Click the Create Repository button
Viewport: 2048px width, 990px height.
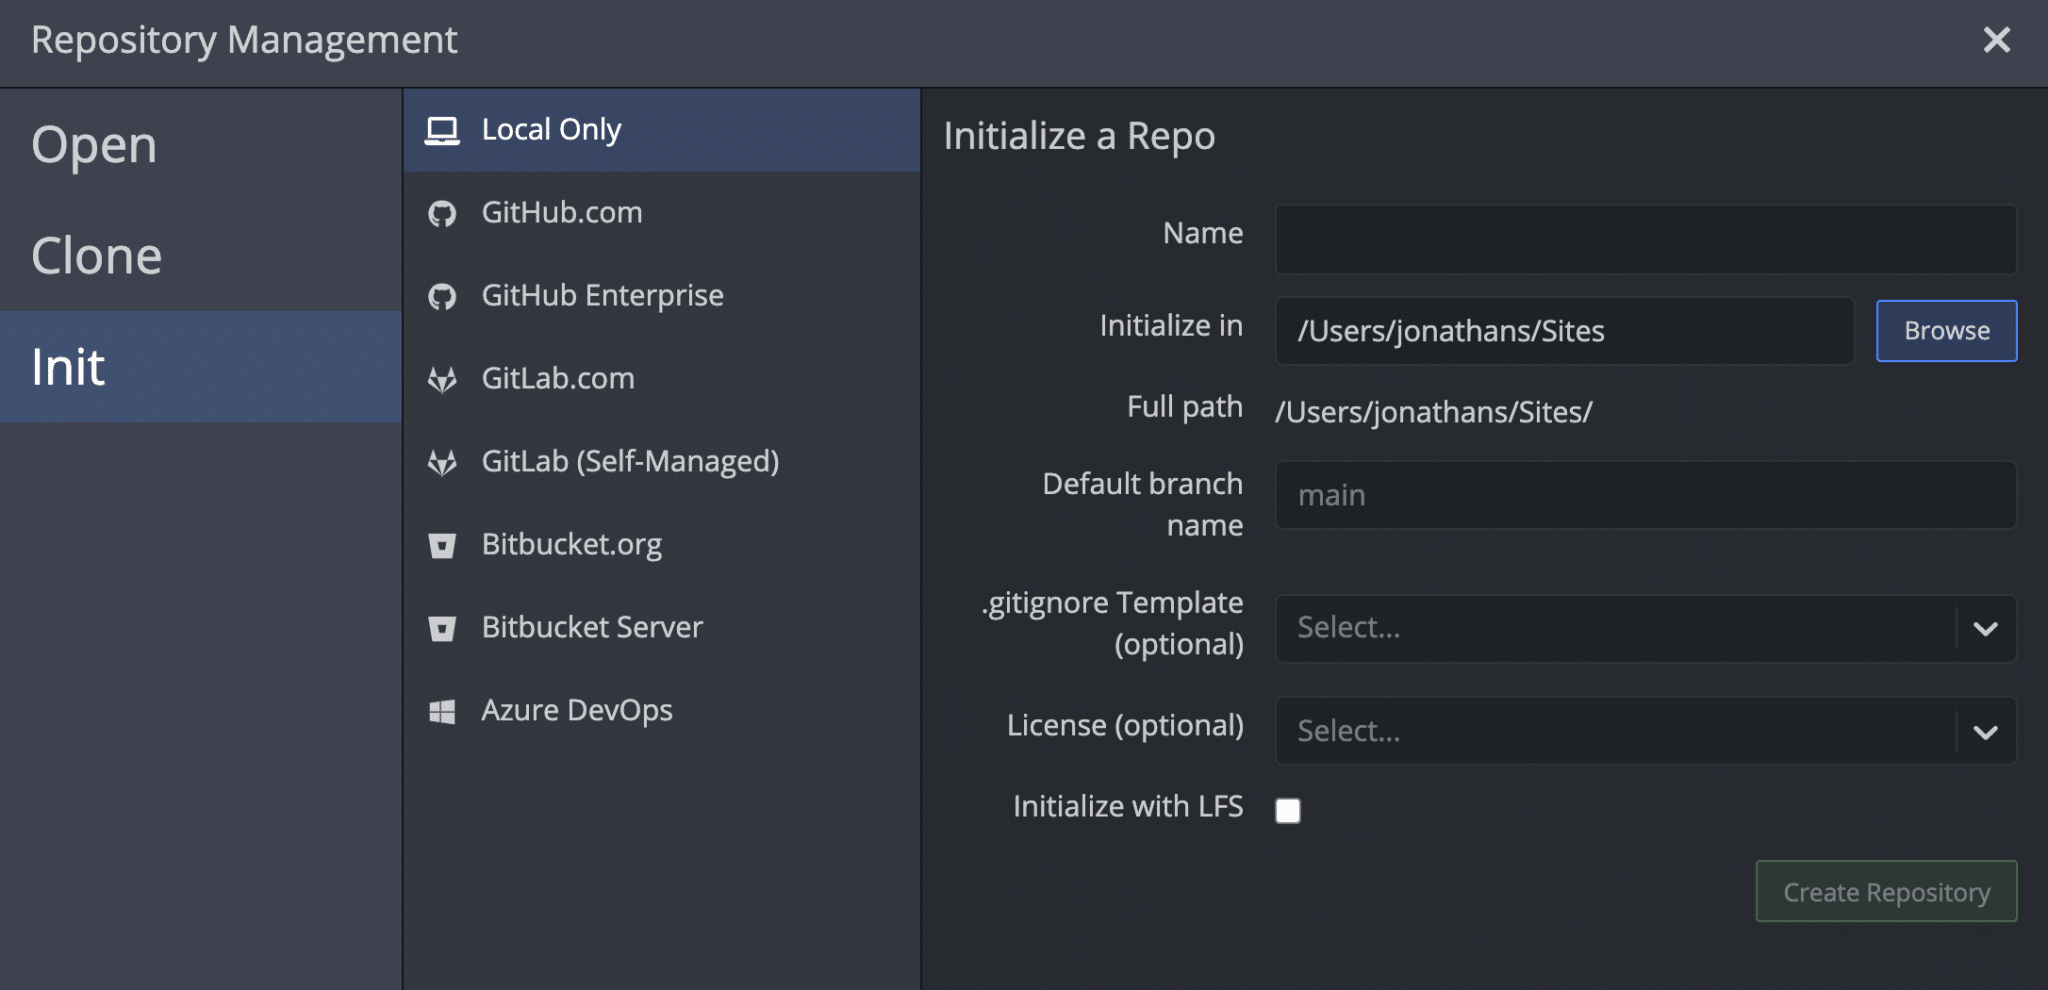click(1886, 892)
